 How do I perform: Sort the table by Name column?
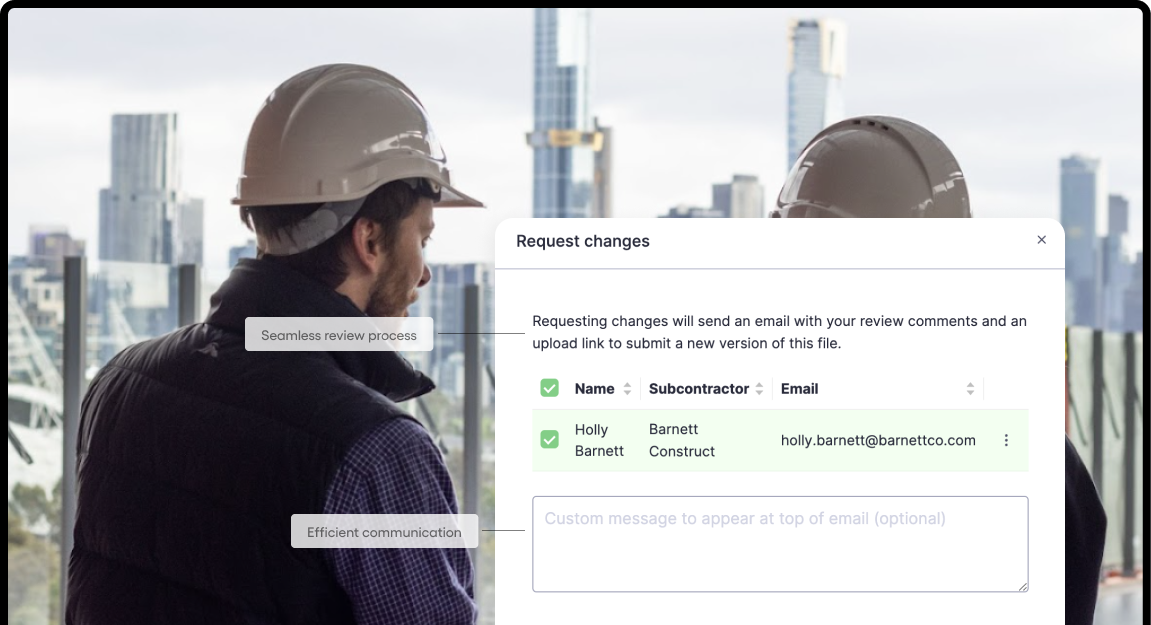click(x=627, y=389)
